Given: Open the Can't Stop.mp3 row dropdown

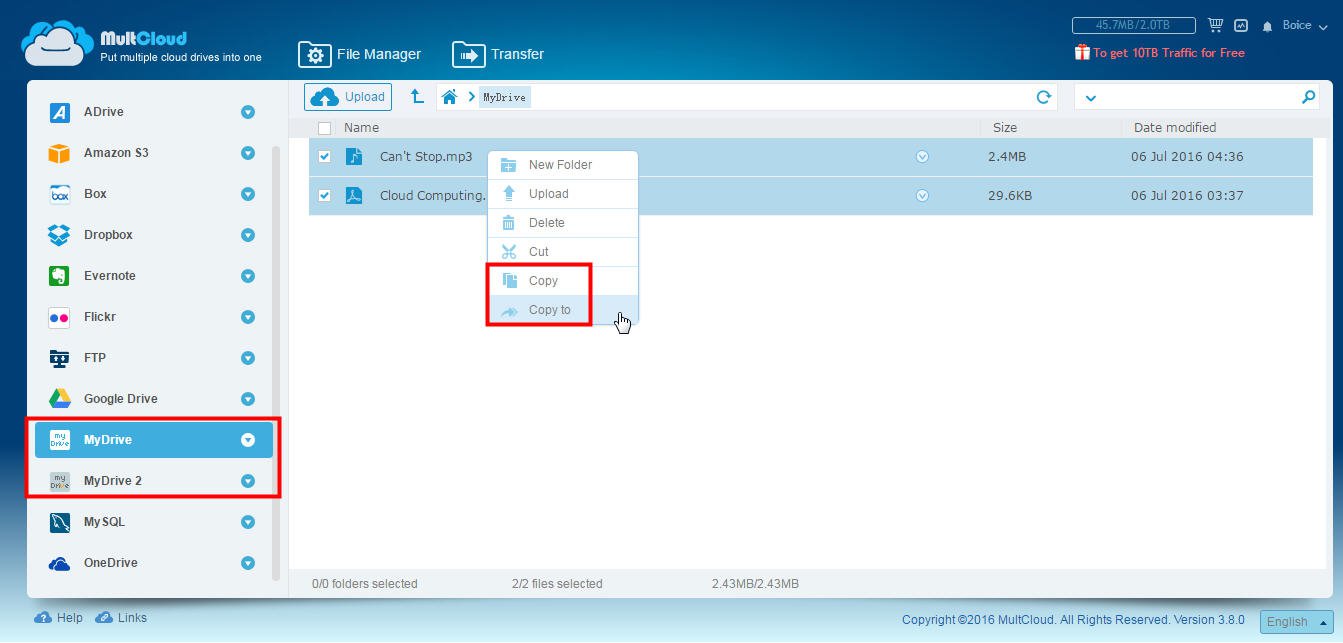Looking at the screenshot, I should click(923, 157).
